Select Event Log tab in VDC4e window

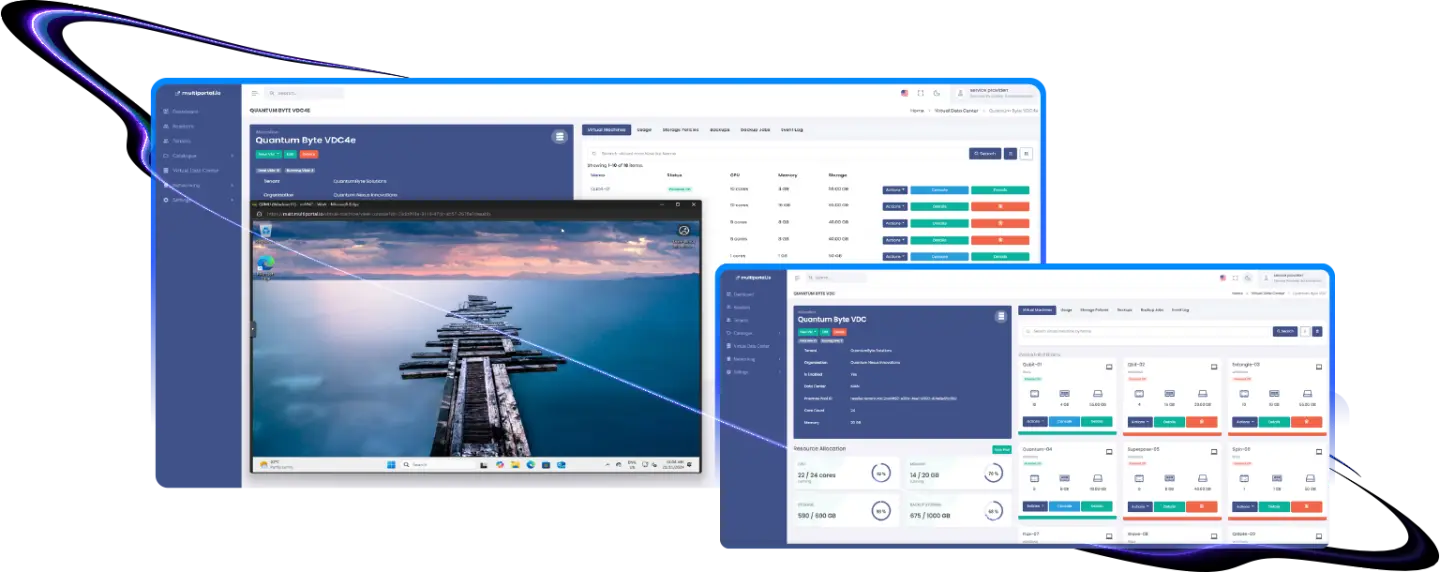pos(792,130)
